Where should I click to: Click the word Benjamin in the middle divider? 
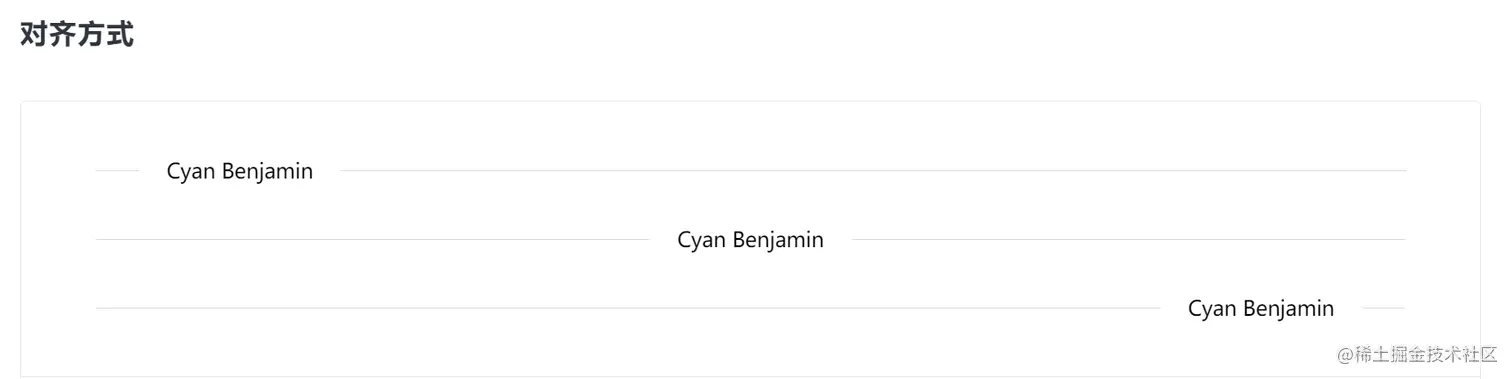(779, 240)
